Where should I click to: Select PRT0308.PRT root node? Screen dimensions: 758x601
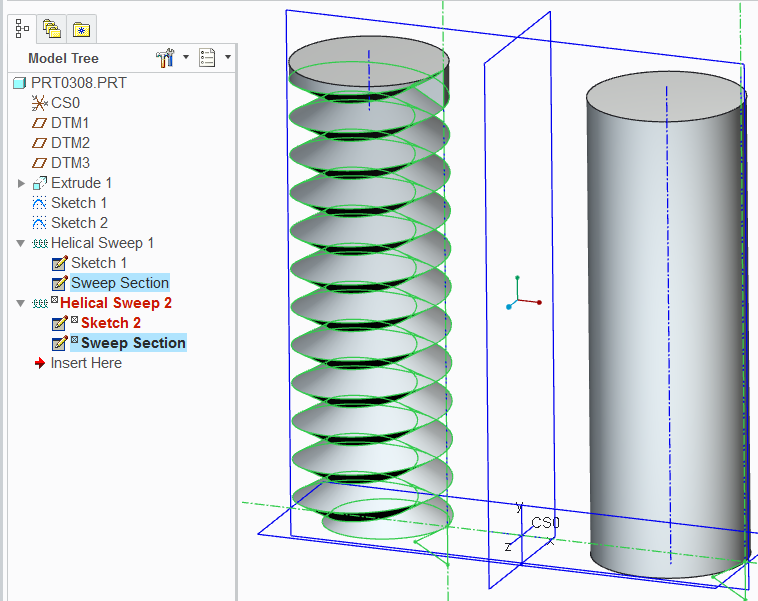click(78, 83)
